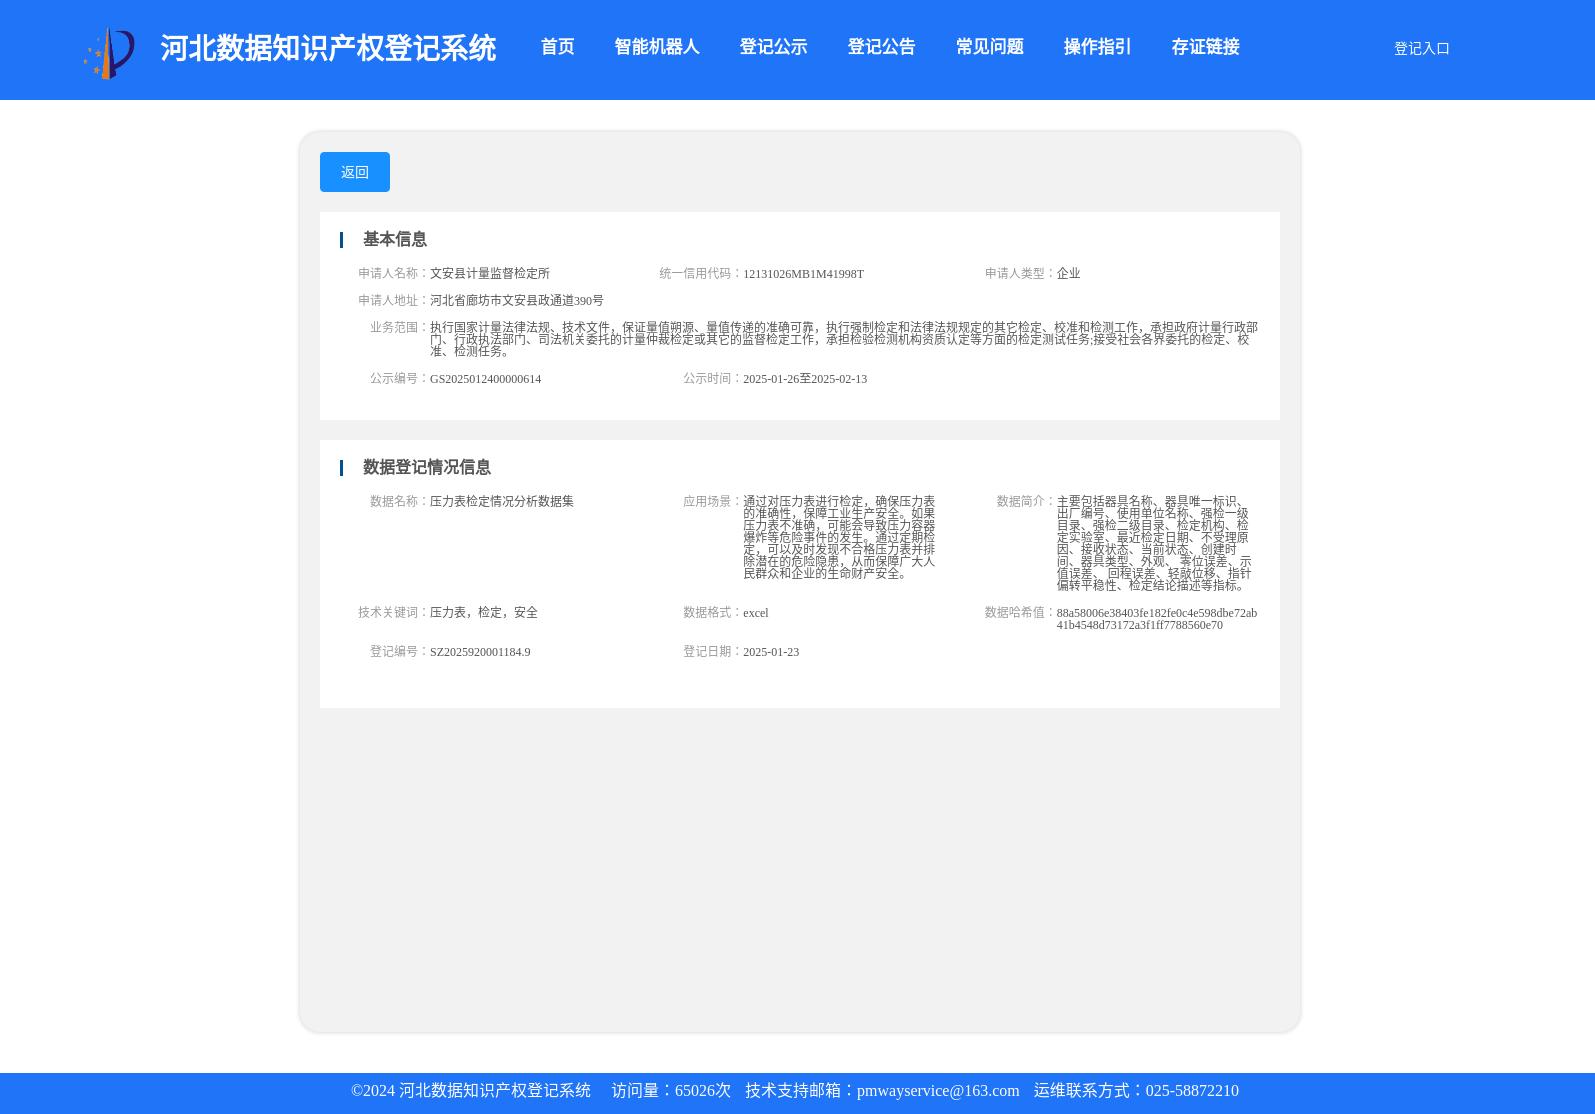Click contact number 025-58872210
Viewport: 1595px width, 1114px height.
pos(1192,1091)
